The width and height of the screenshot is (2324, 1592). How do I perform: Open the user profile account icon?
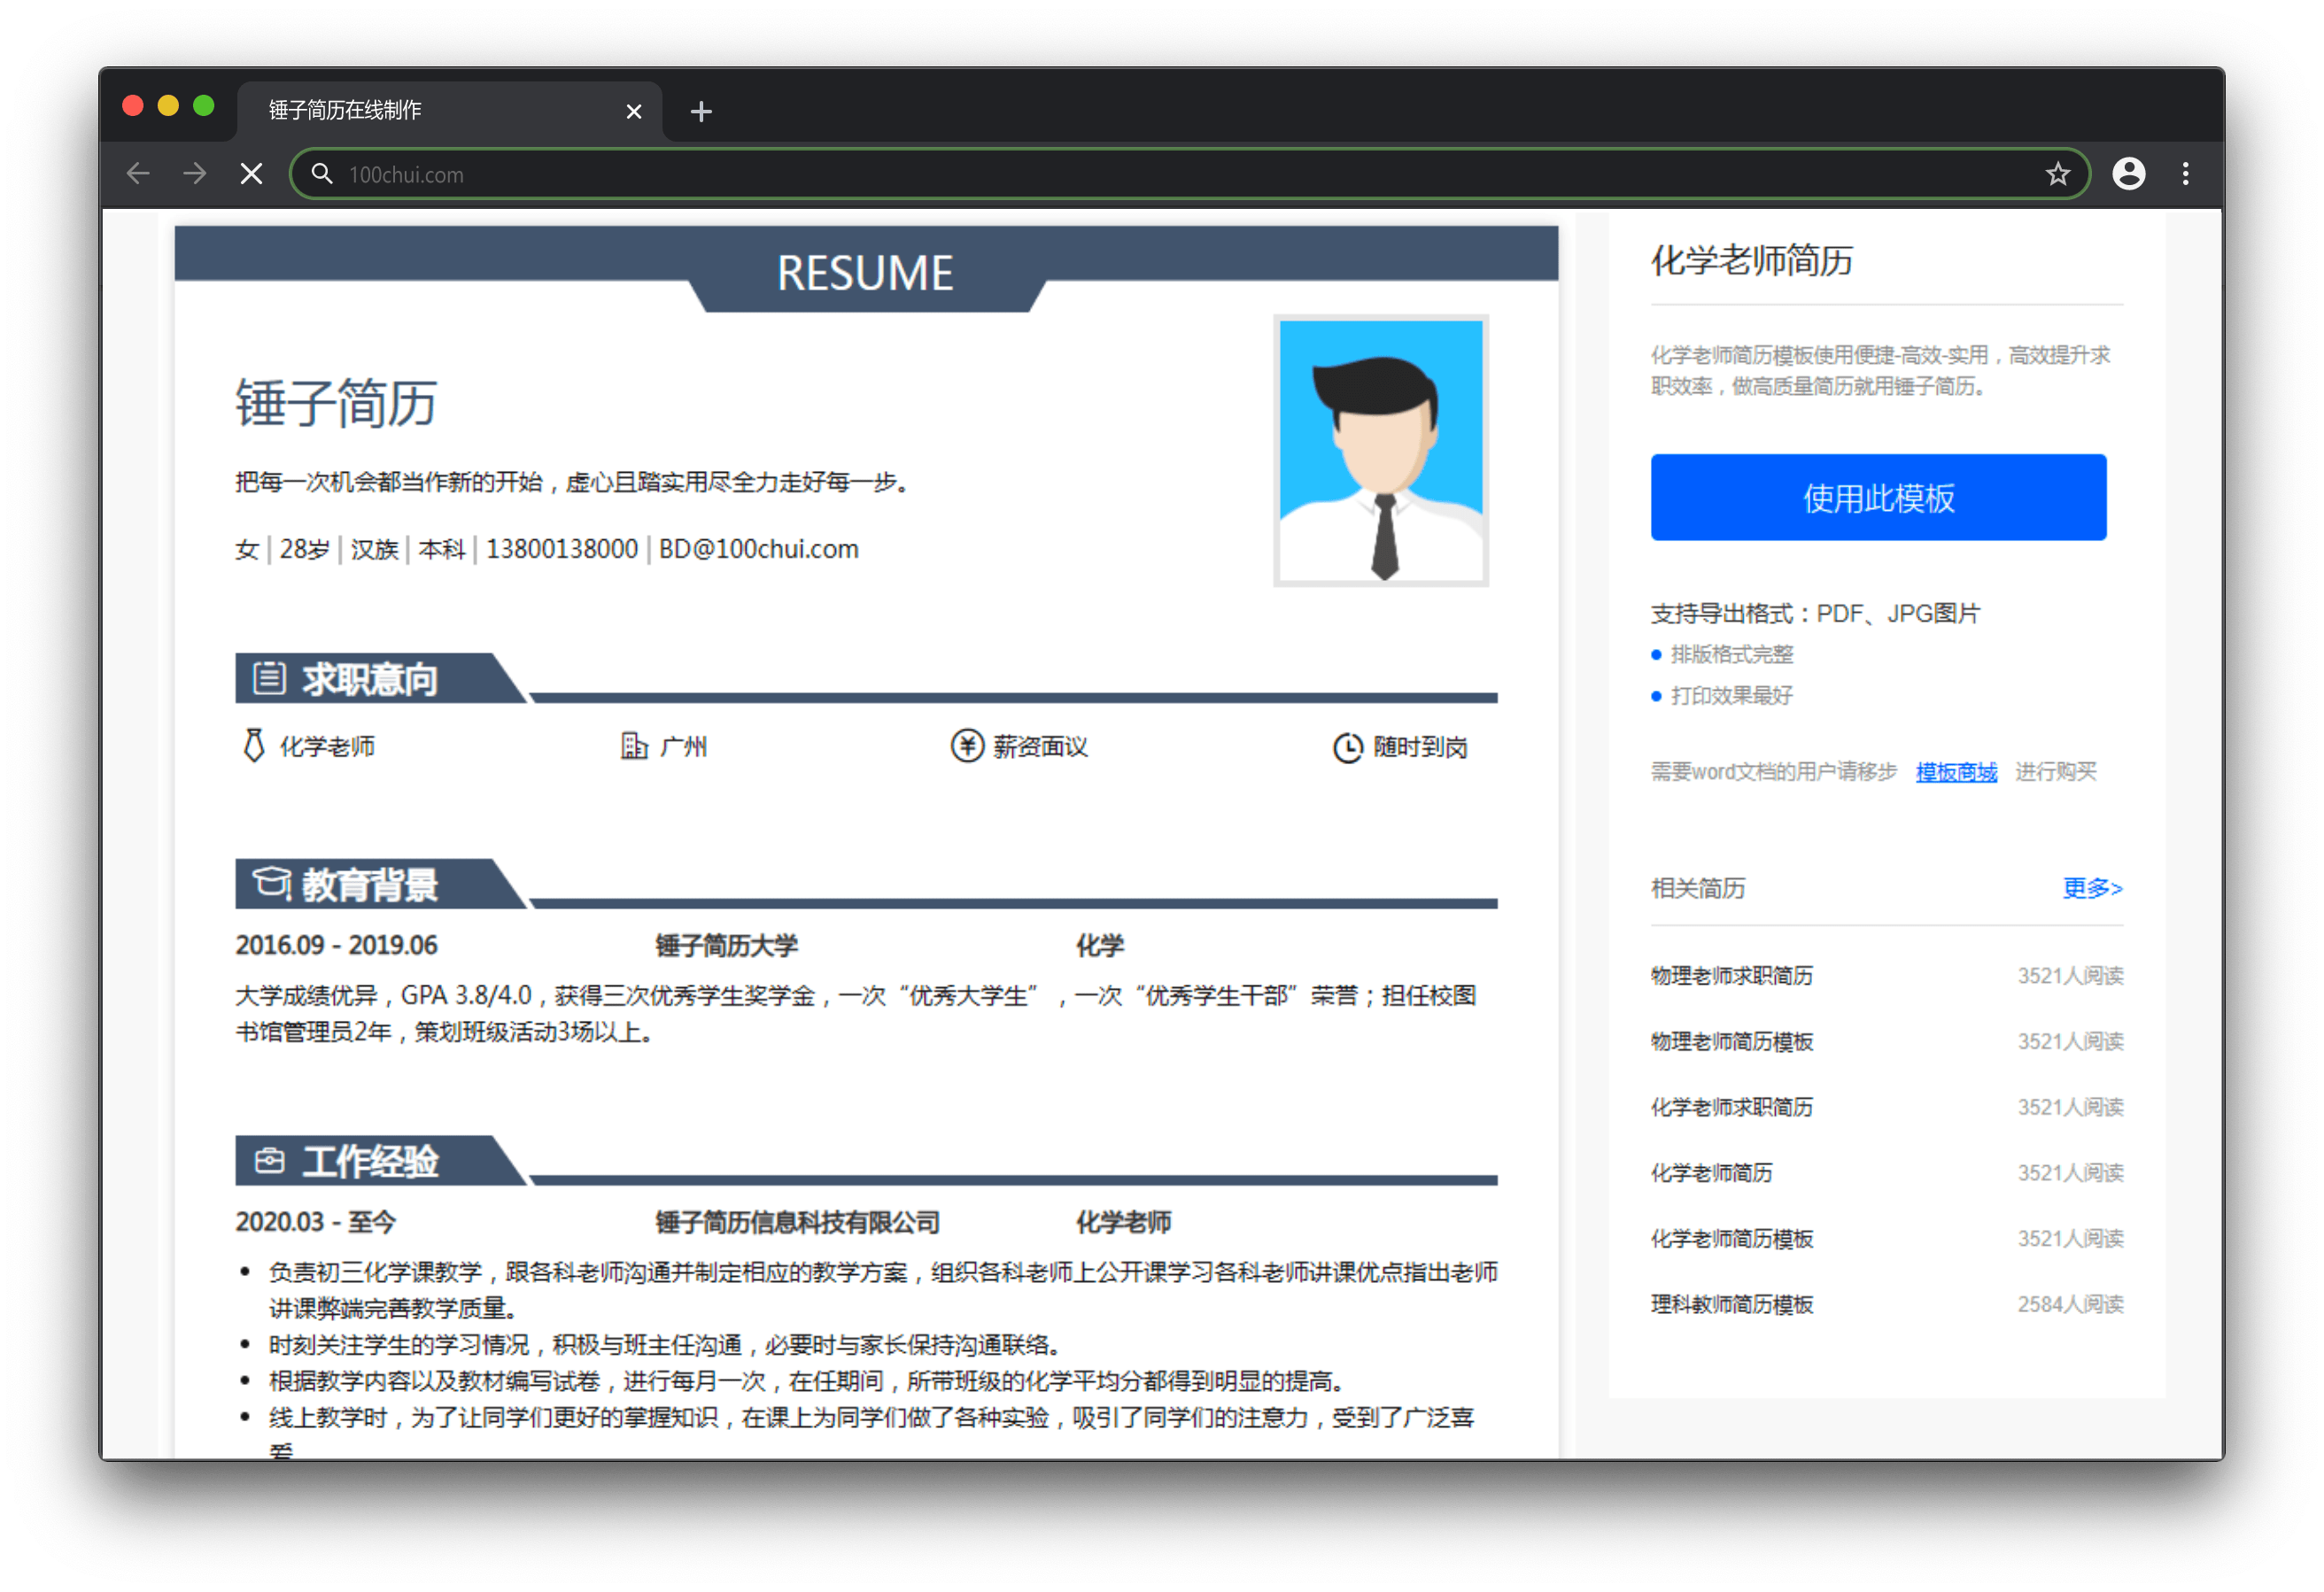(x=2128, y=174)
